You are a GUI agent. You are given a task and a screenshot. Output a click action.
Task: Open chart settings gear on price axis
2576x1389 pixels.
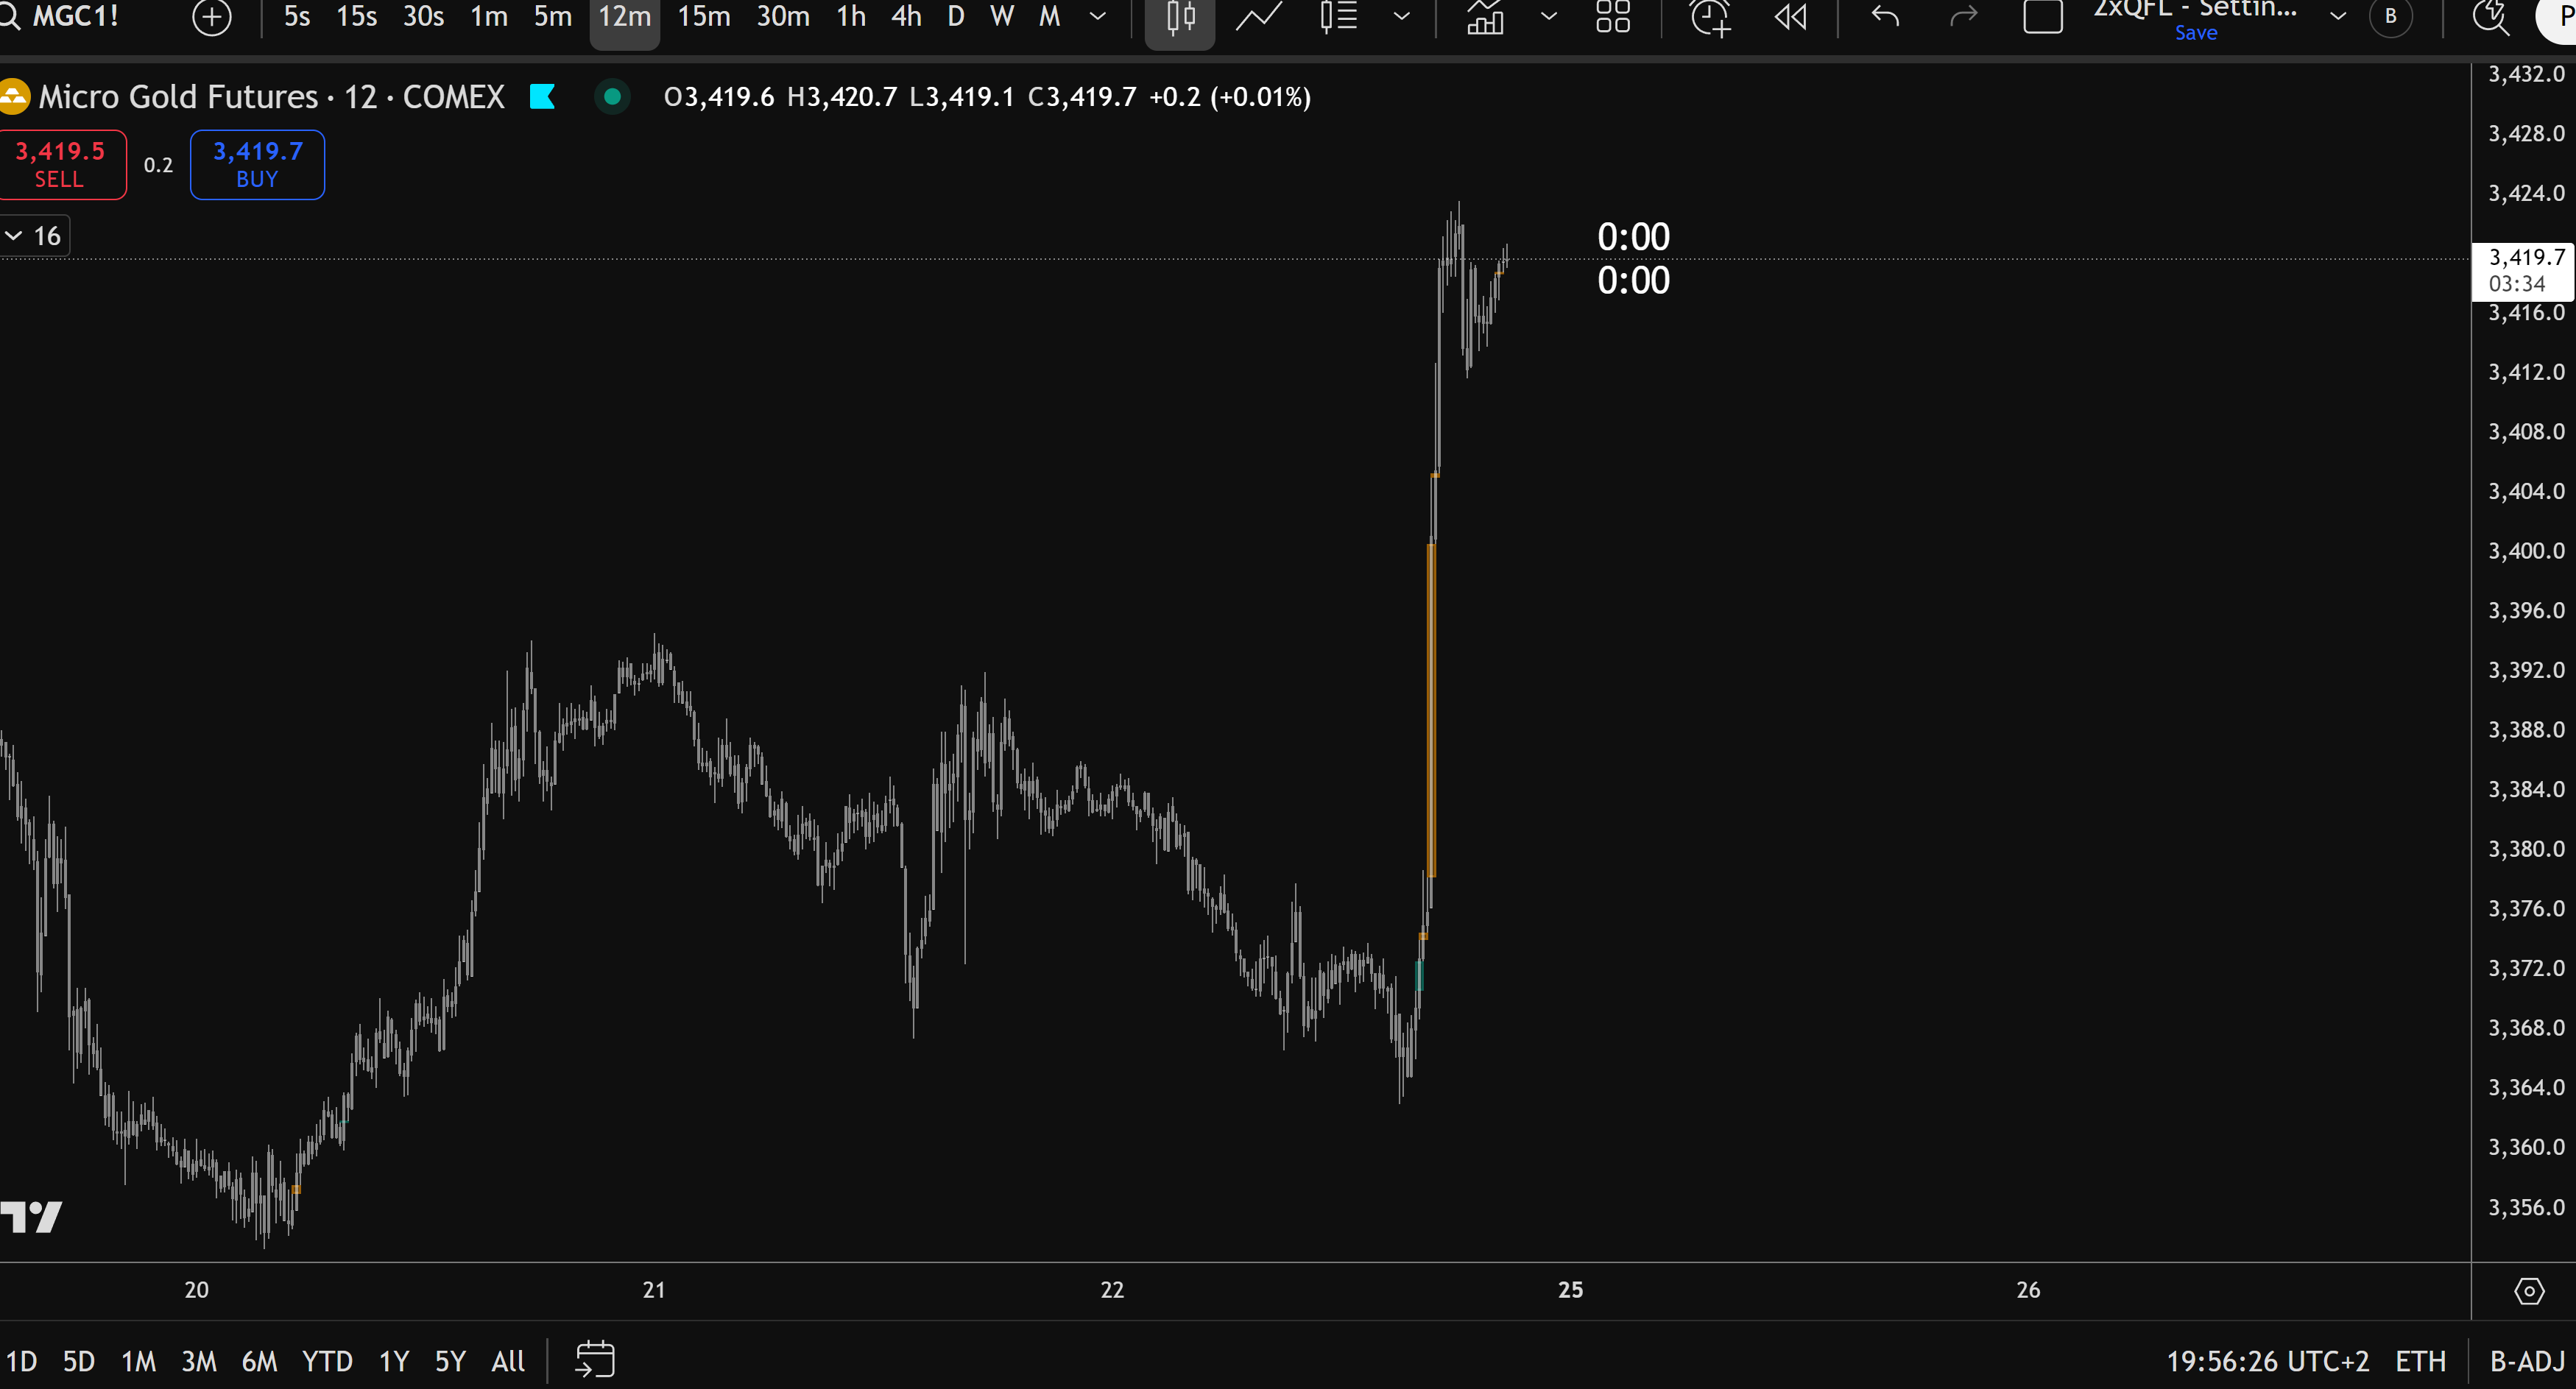pyautogui.click(x=2529, y=1291)
